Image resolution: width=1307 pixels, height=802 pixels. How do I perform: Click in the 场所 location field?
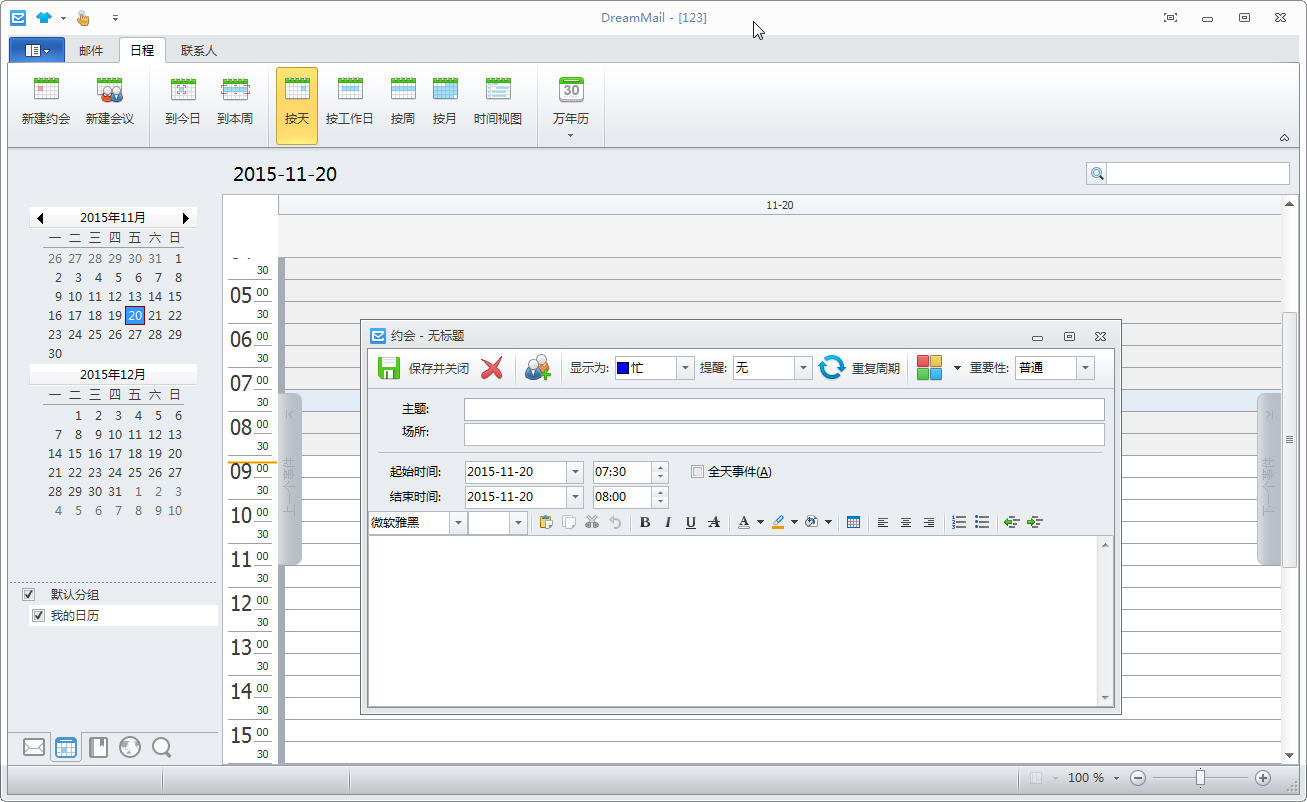tap(784, 434)
